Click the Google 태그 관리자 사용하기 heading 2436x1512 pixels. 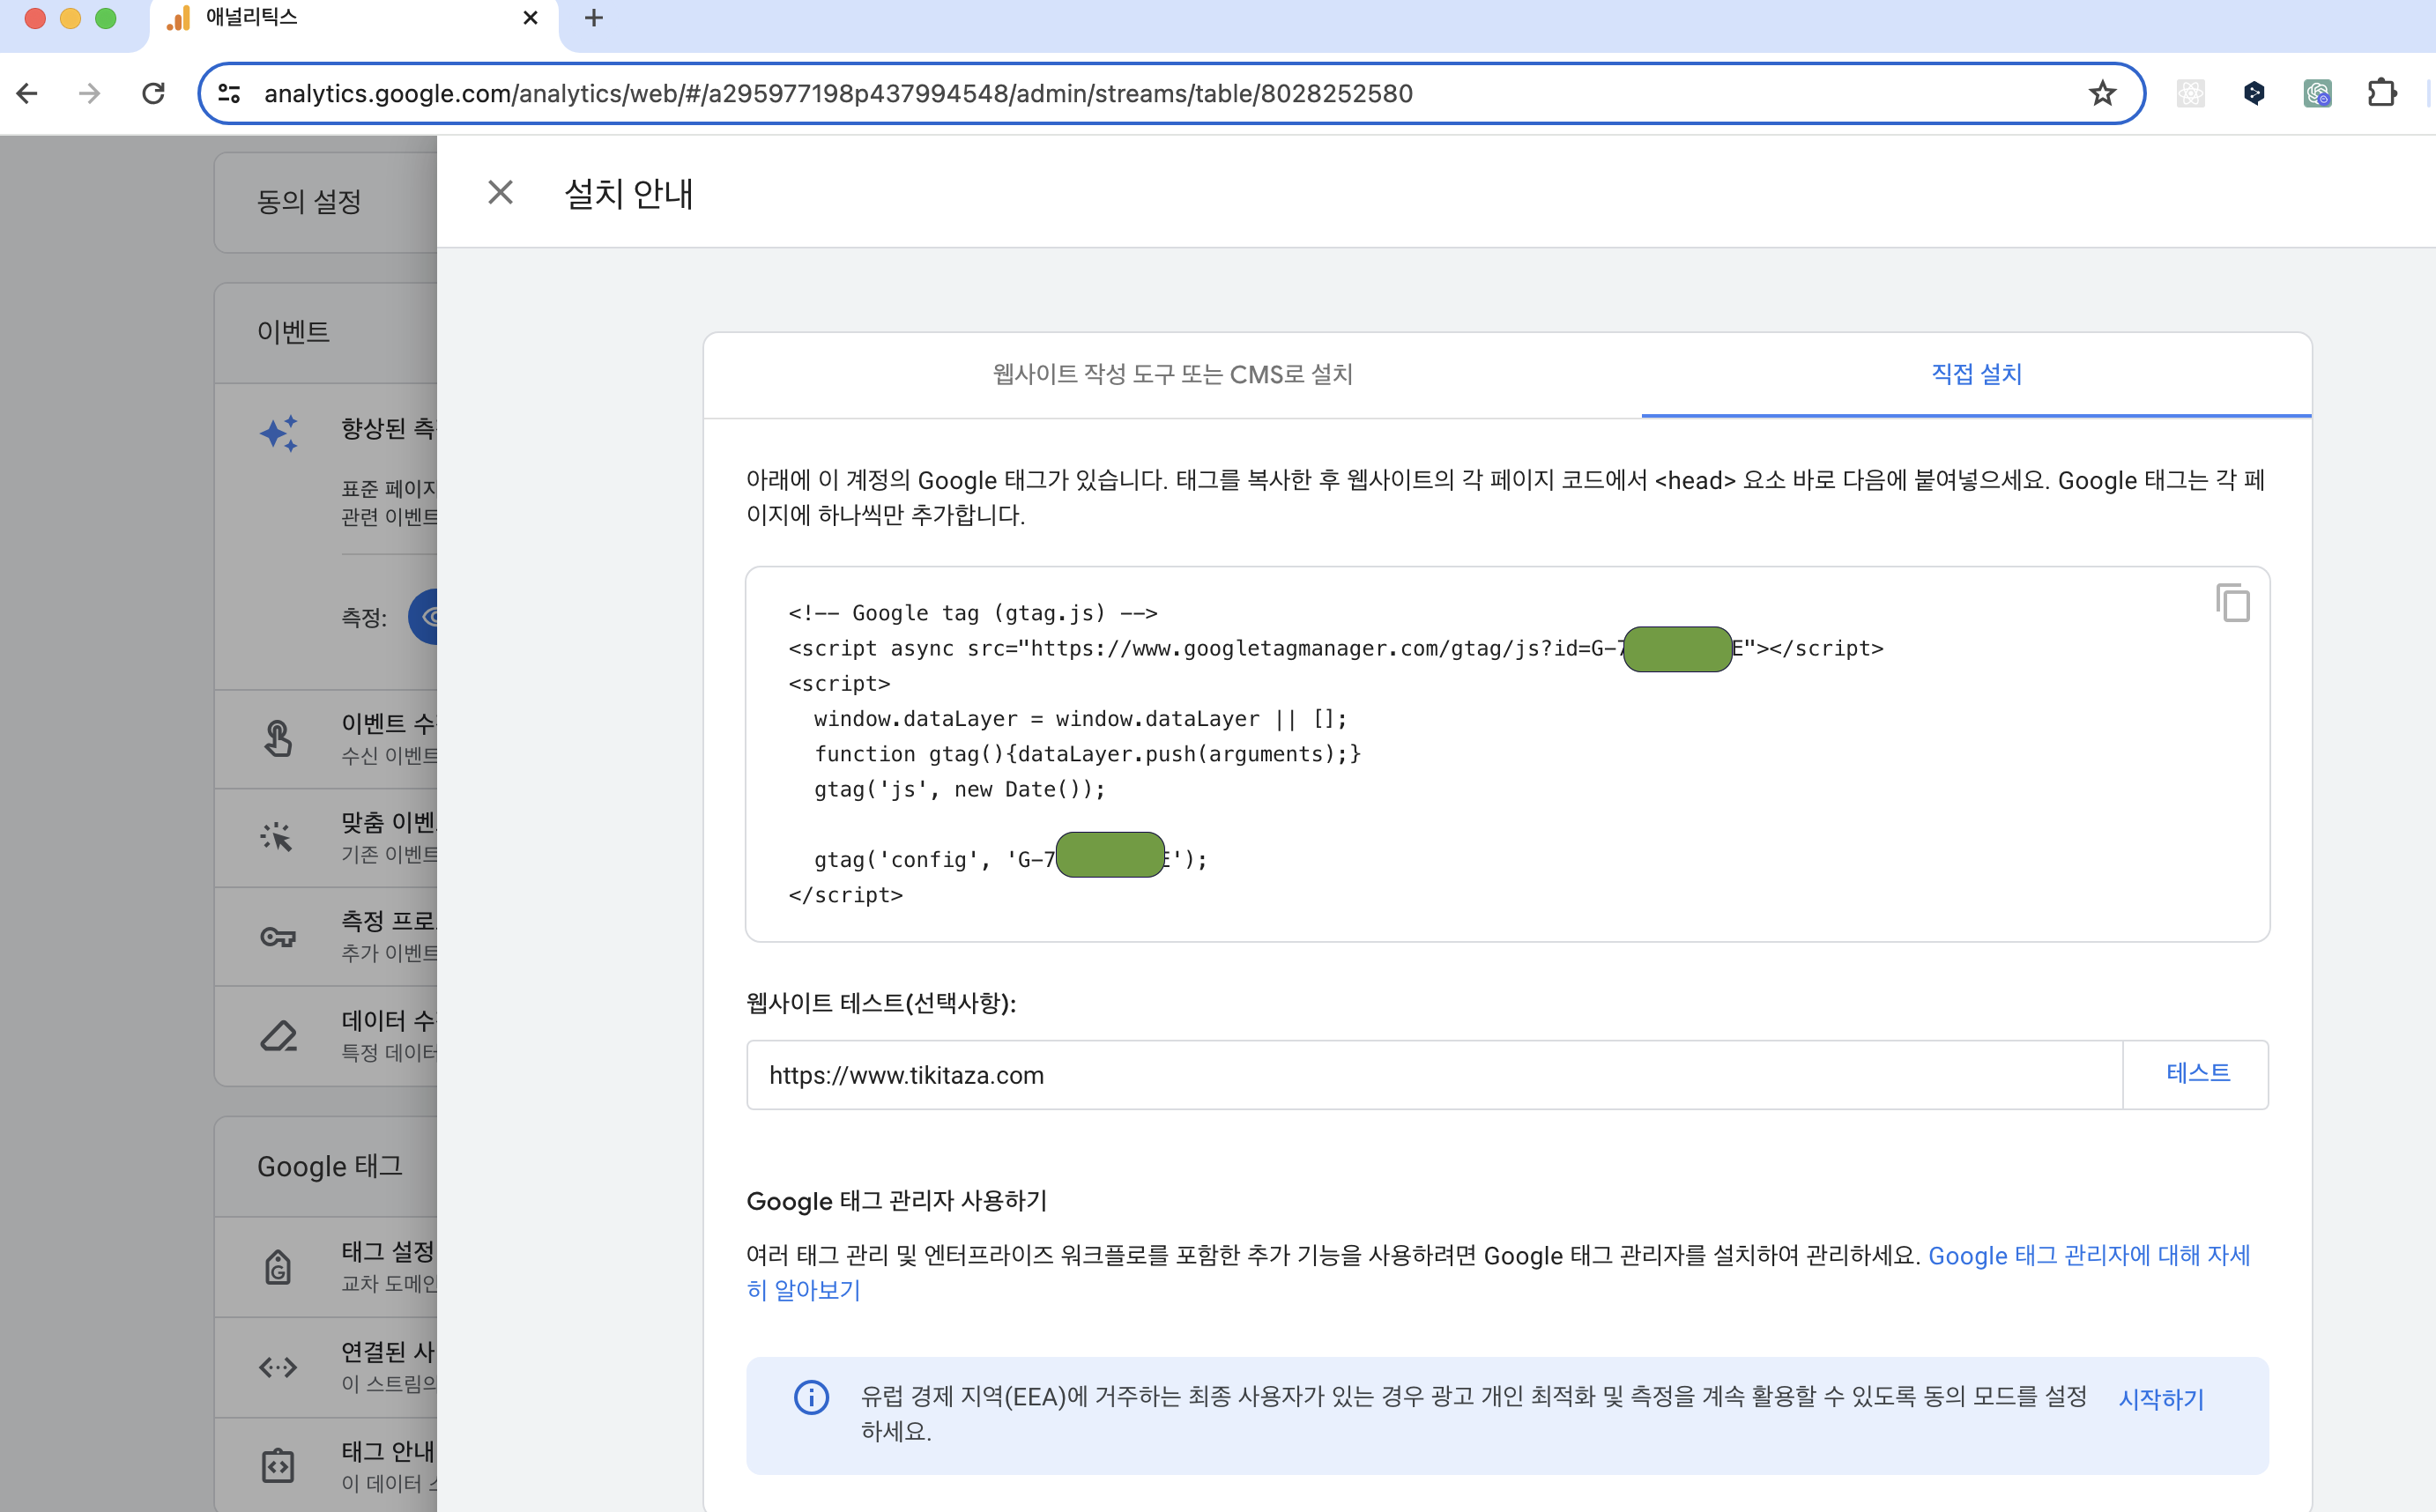click(896, 1200)
